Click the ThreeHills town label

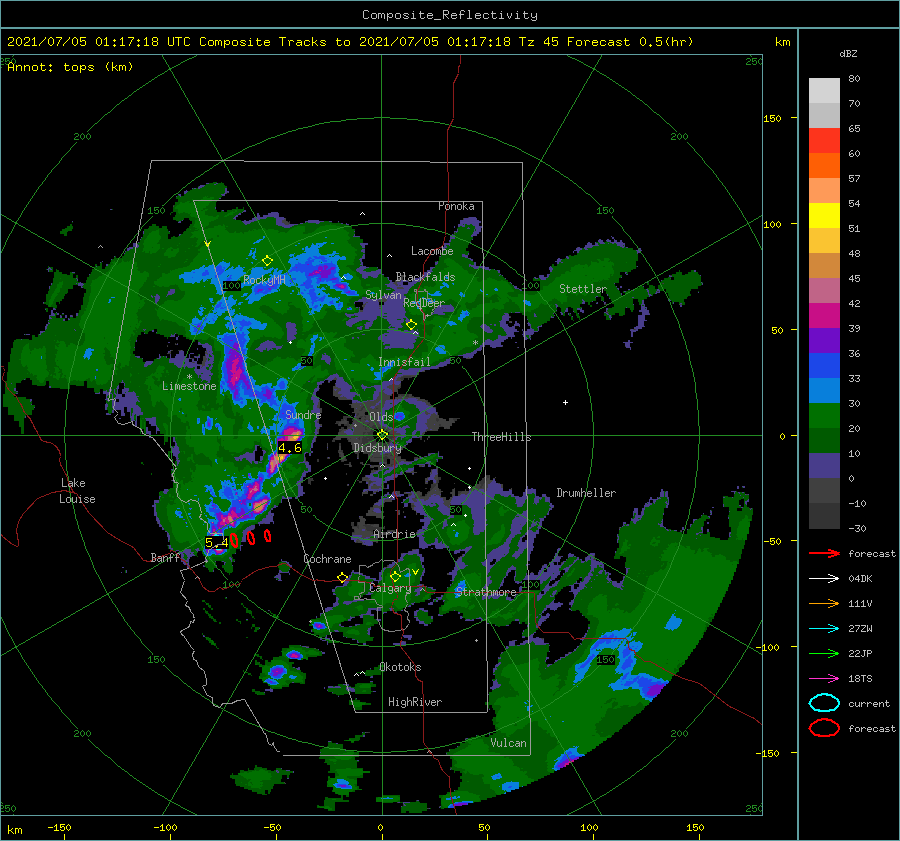click(501, 437)
